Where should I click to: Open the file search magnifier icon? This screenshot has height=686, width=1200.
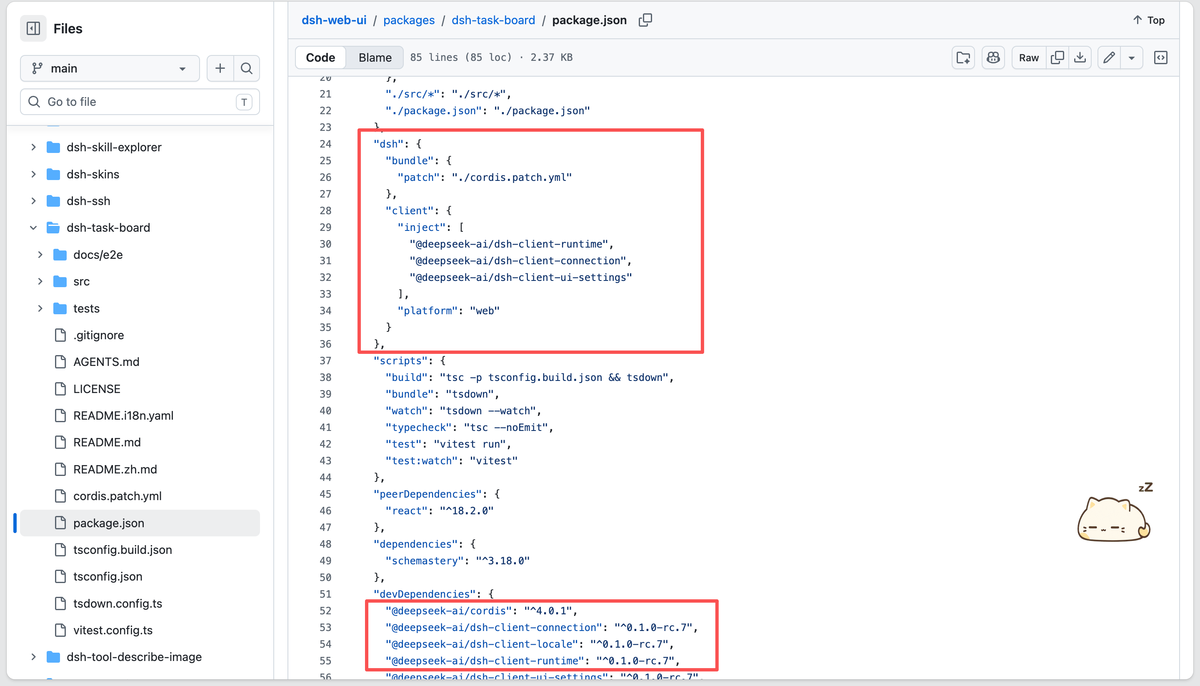(x=247, y=69)
